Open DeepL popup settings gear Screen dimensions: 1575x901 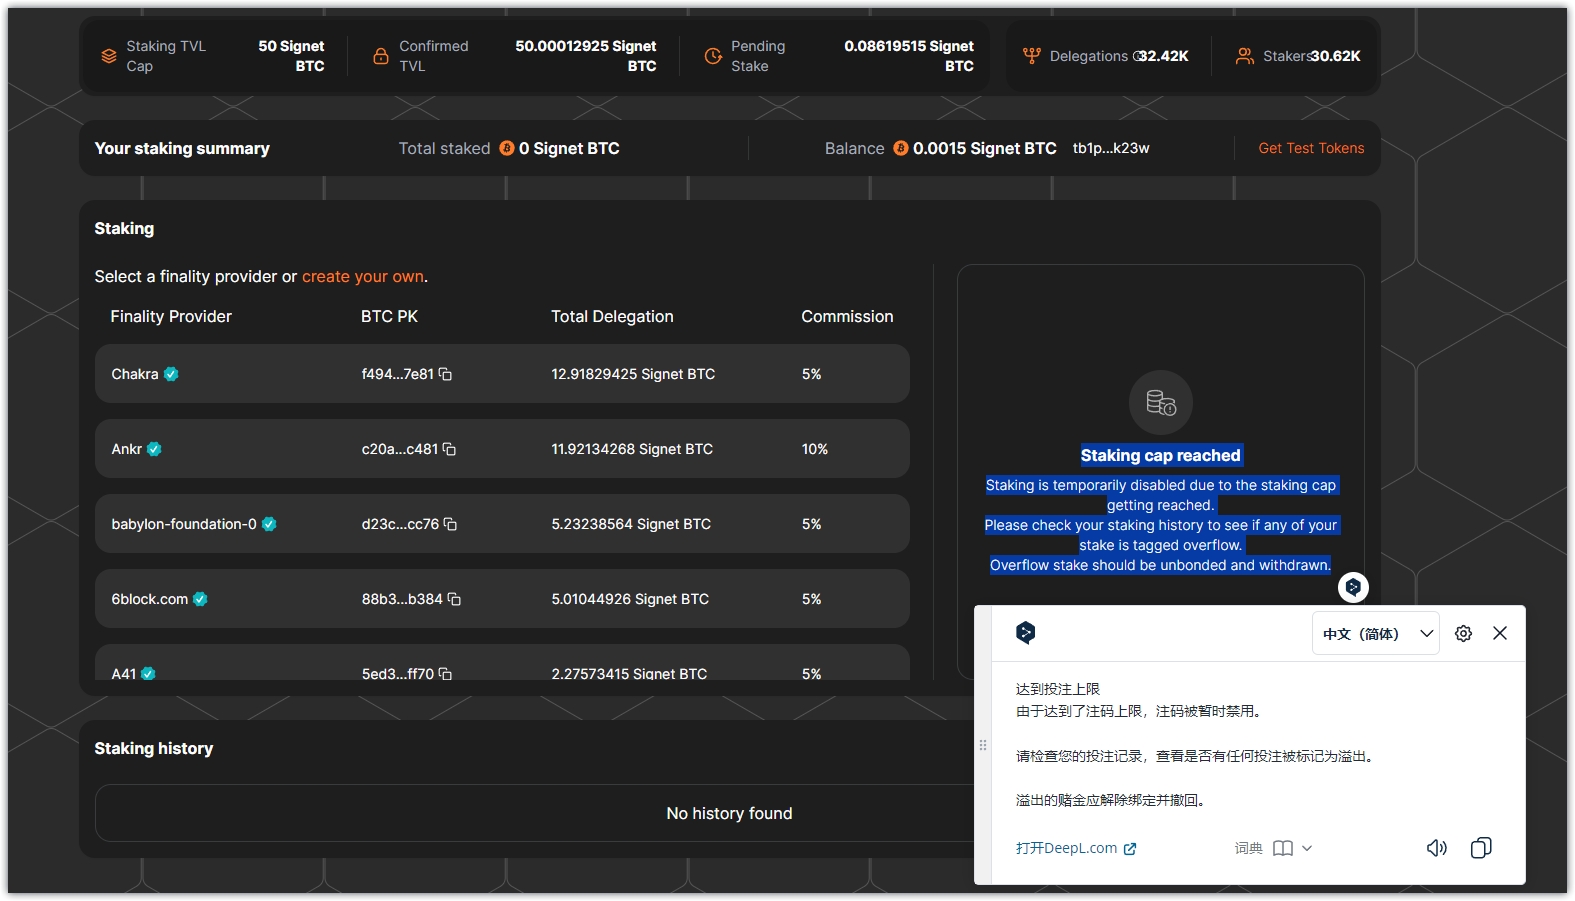1463,633
